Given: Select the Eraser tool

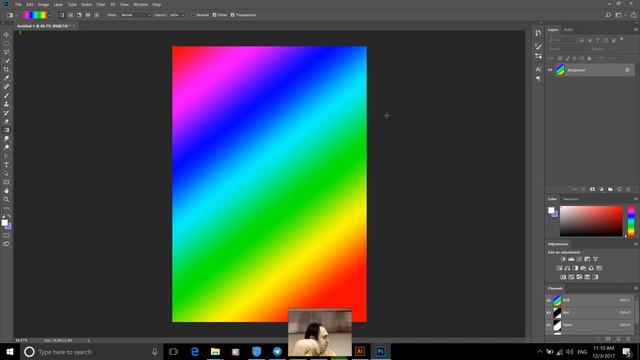Looking at the screenshot, I should 6,121.
